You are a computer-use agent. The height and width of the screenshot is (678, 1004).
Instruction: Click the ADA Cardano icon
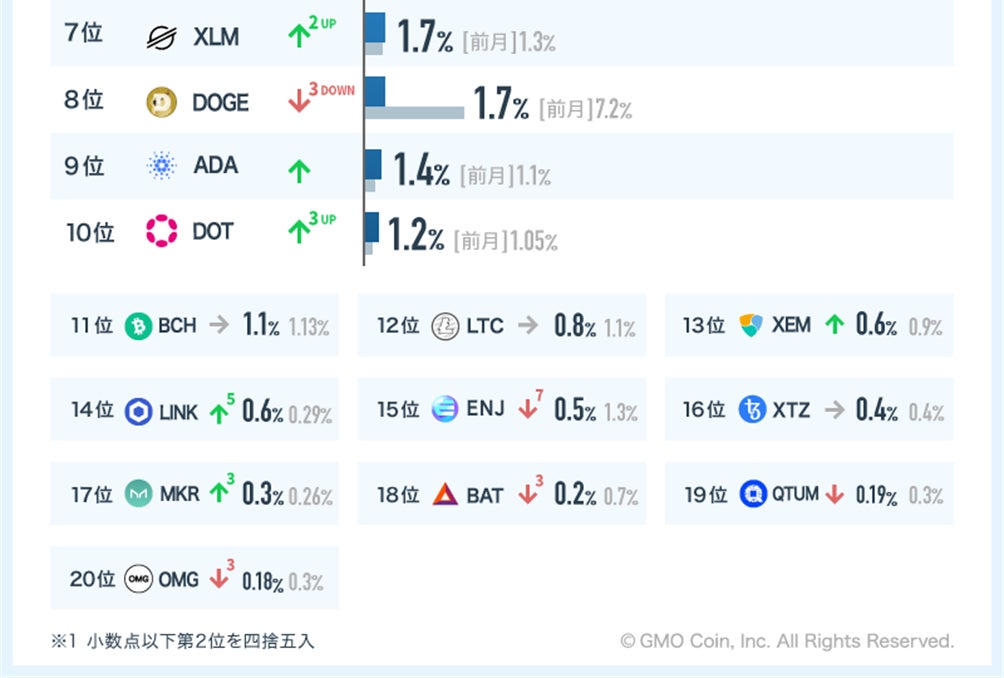click(x=161, y=166)
